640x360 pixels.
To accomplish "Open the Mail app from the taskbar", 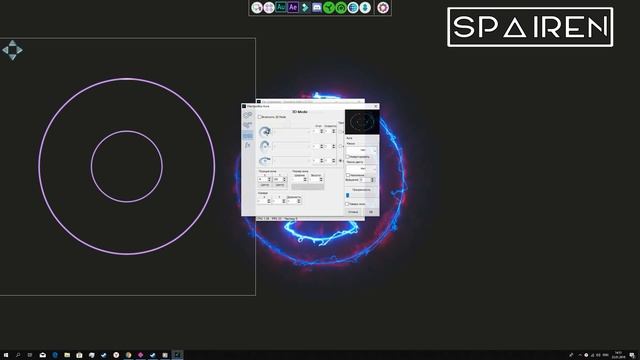I will 42,355.
